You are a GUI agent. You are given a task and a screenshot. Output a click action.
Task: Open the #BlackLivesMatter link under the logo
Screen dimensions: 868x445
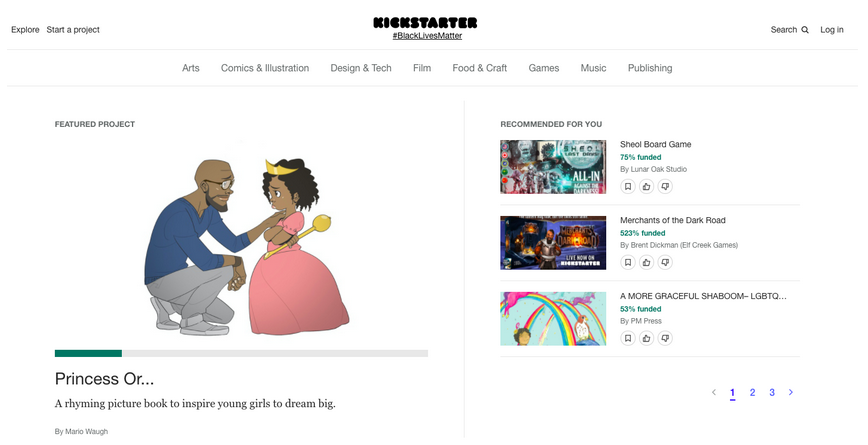pos(427,35)
